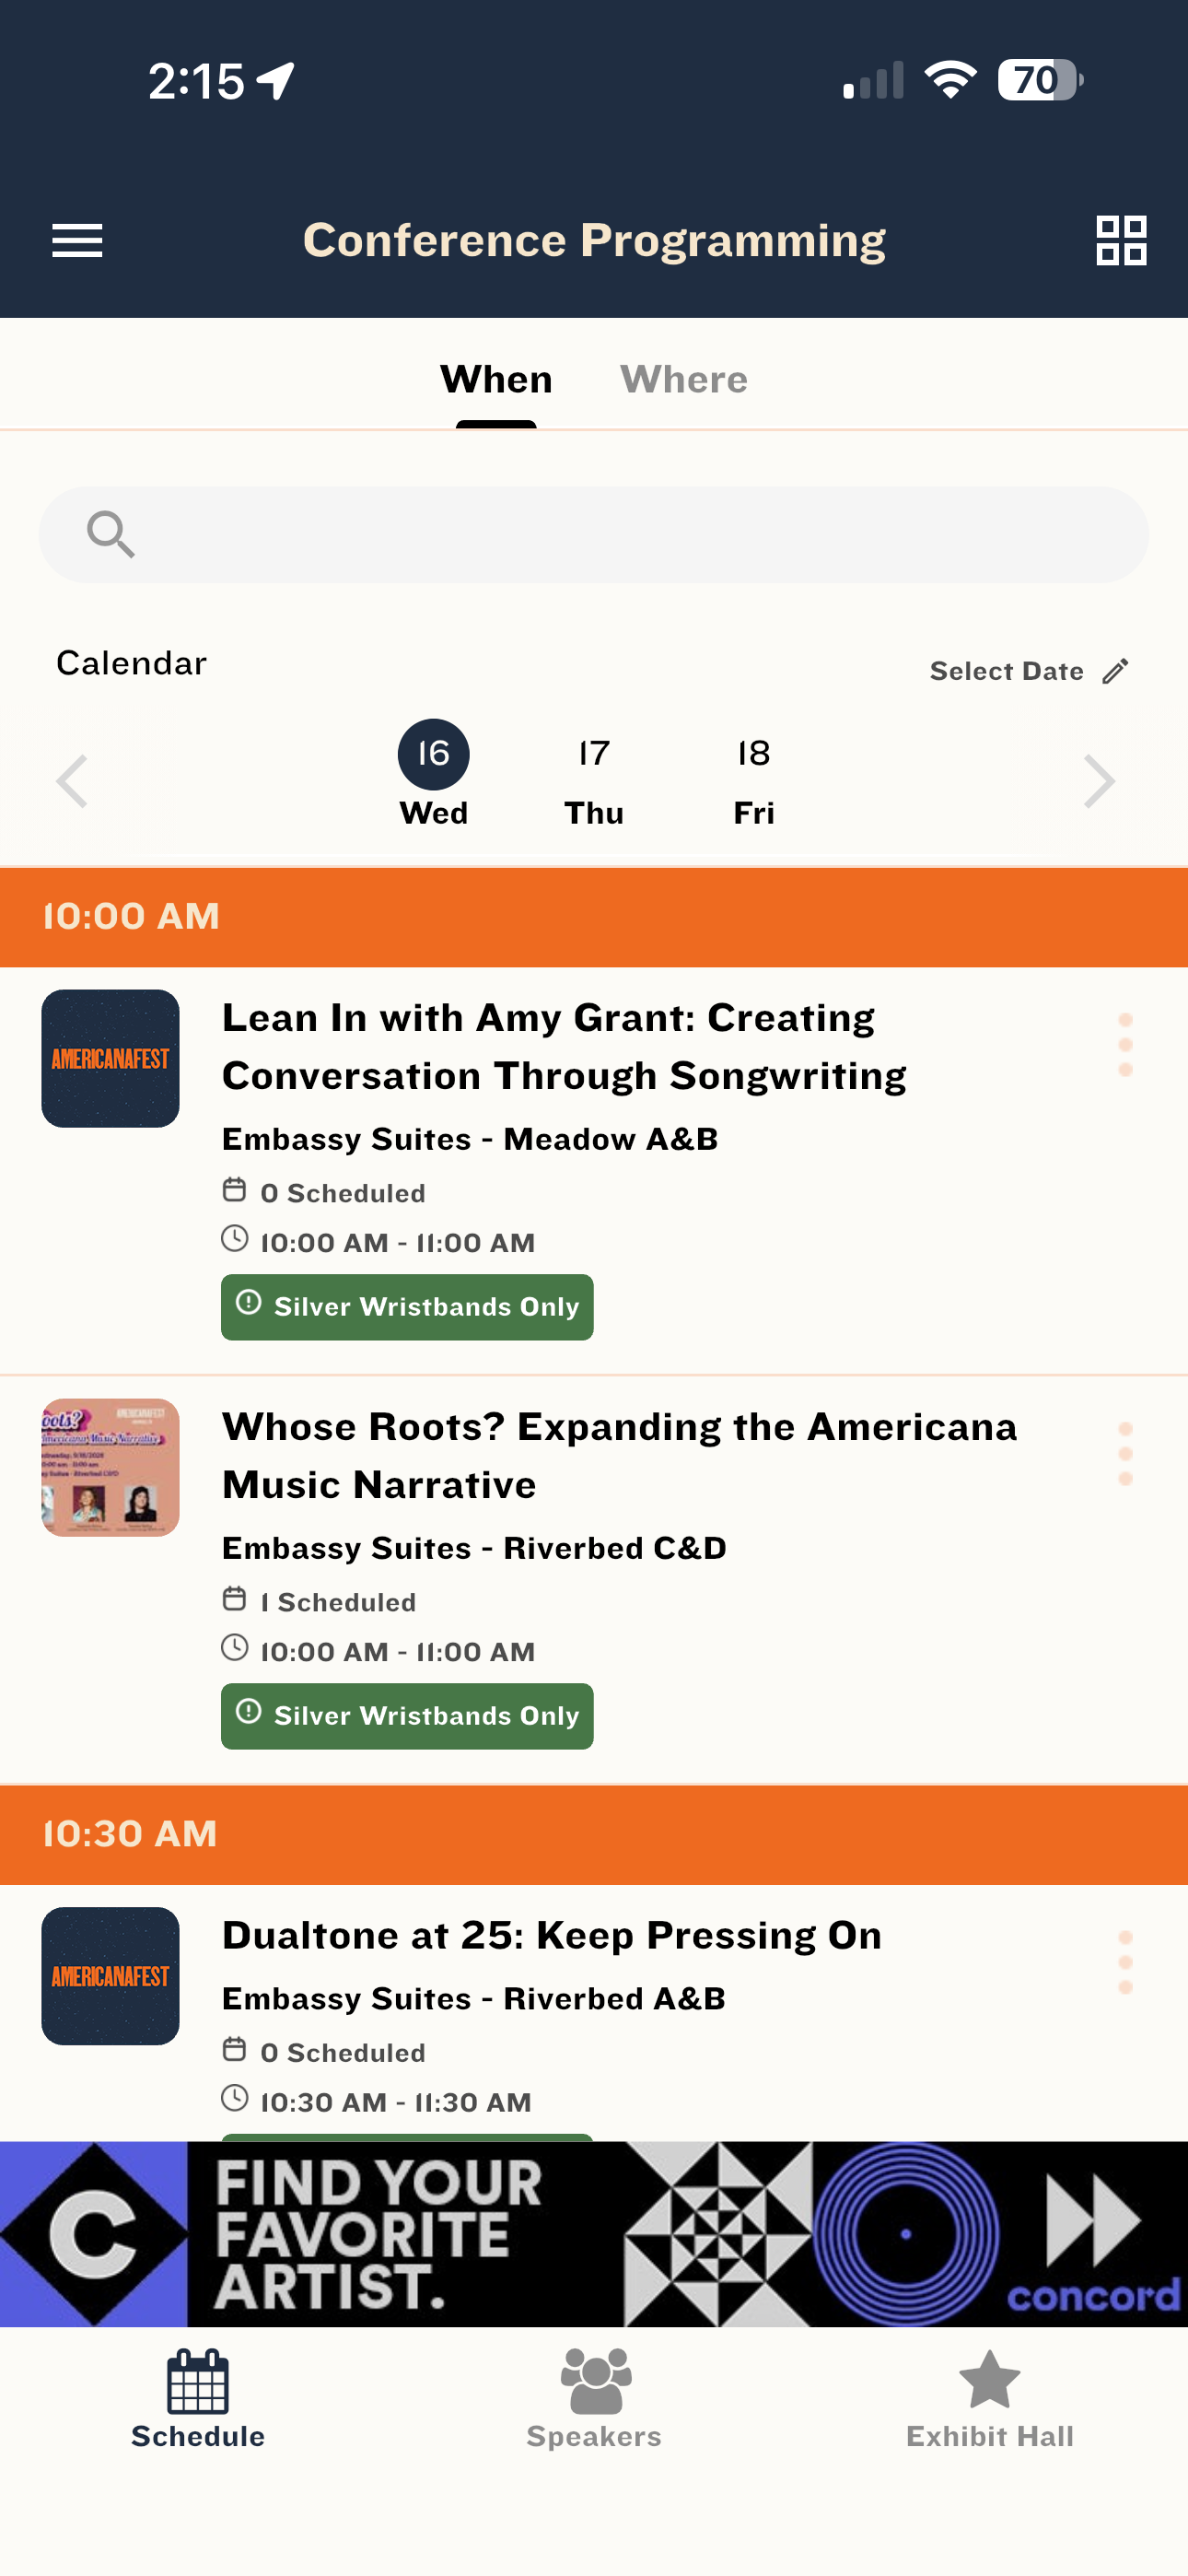1188x2576 pixels.
Task: Go to next calendar dates arrow
Action: click(x=1099, y=781)
